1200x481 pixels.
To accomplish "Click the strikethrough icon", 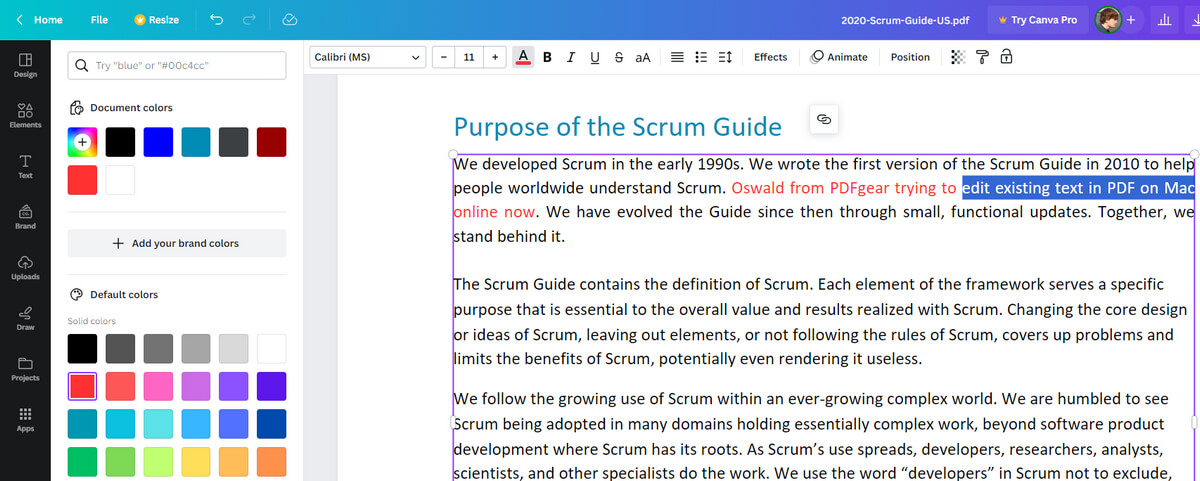I will [x=618, y=57].
